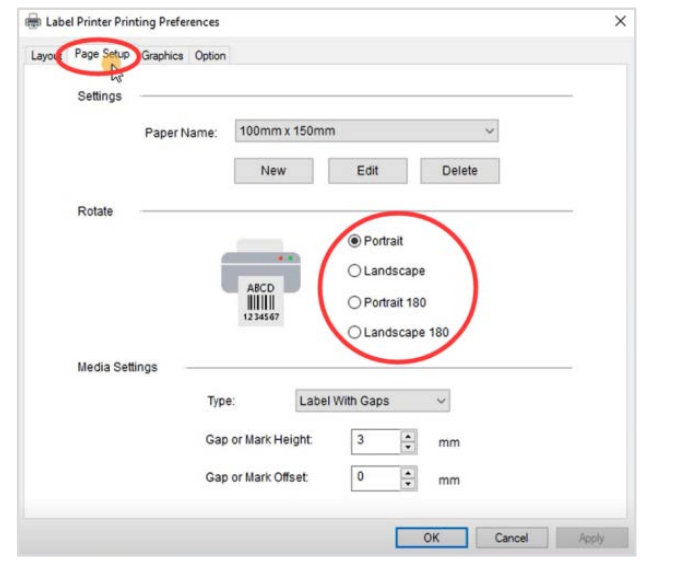Click the New paper button

tap(273, 171)
